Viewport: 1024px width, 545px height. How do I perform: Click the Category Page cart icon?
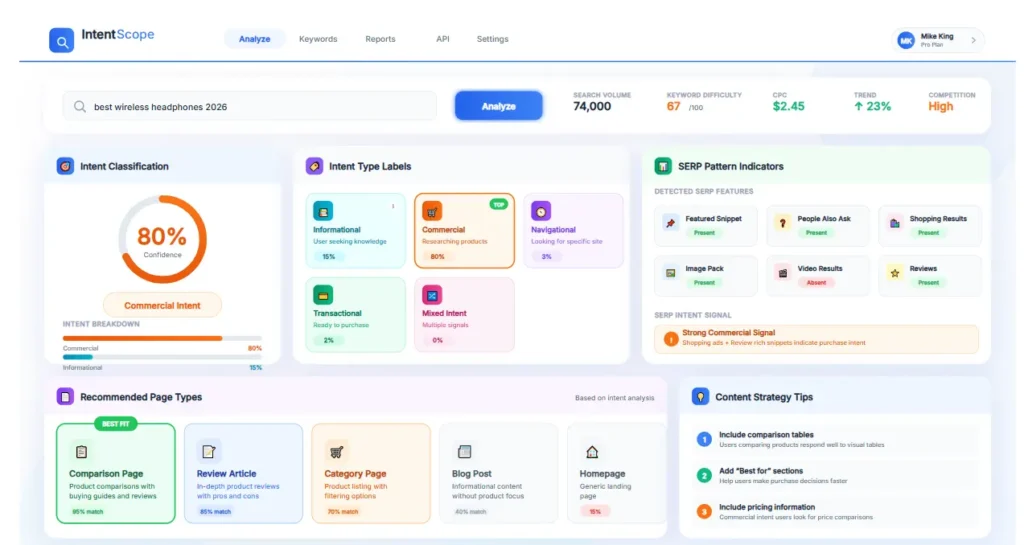pos(336,452)
